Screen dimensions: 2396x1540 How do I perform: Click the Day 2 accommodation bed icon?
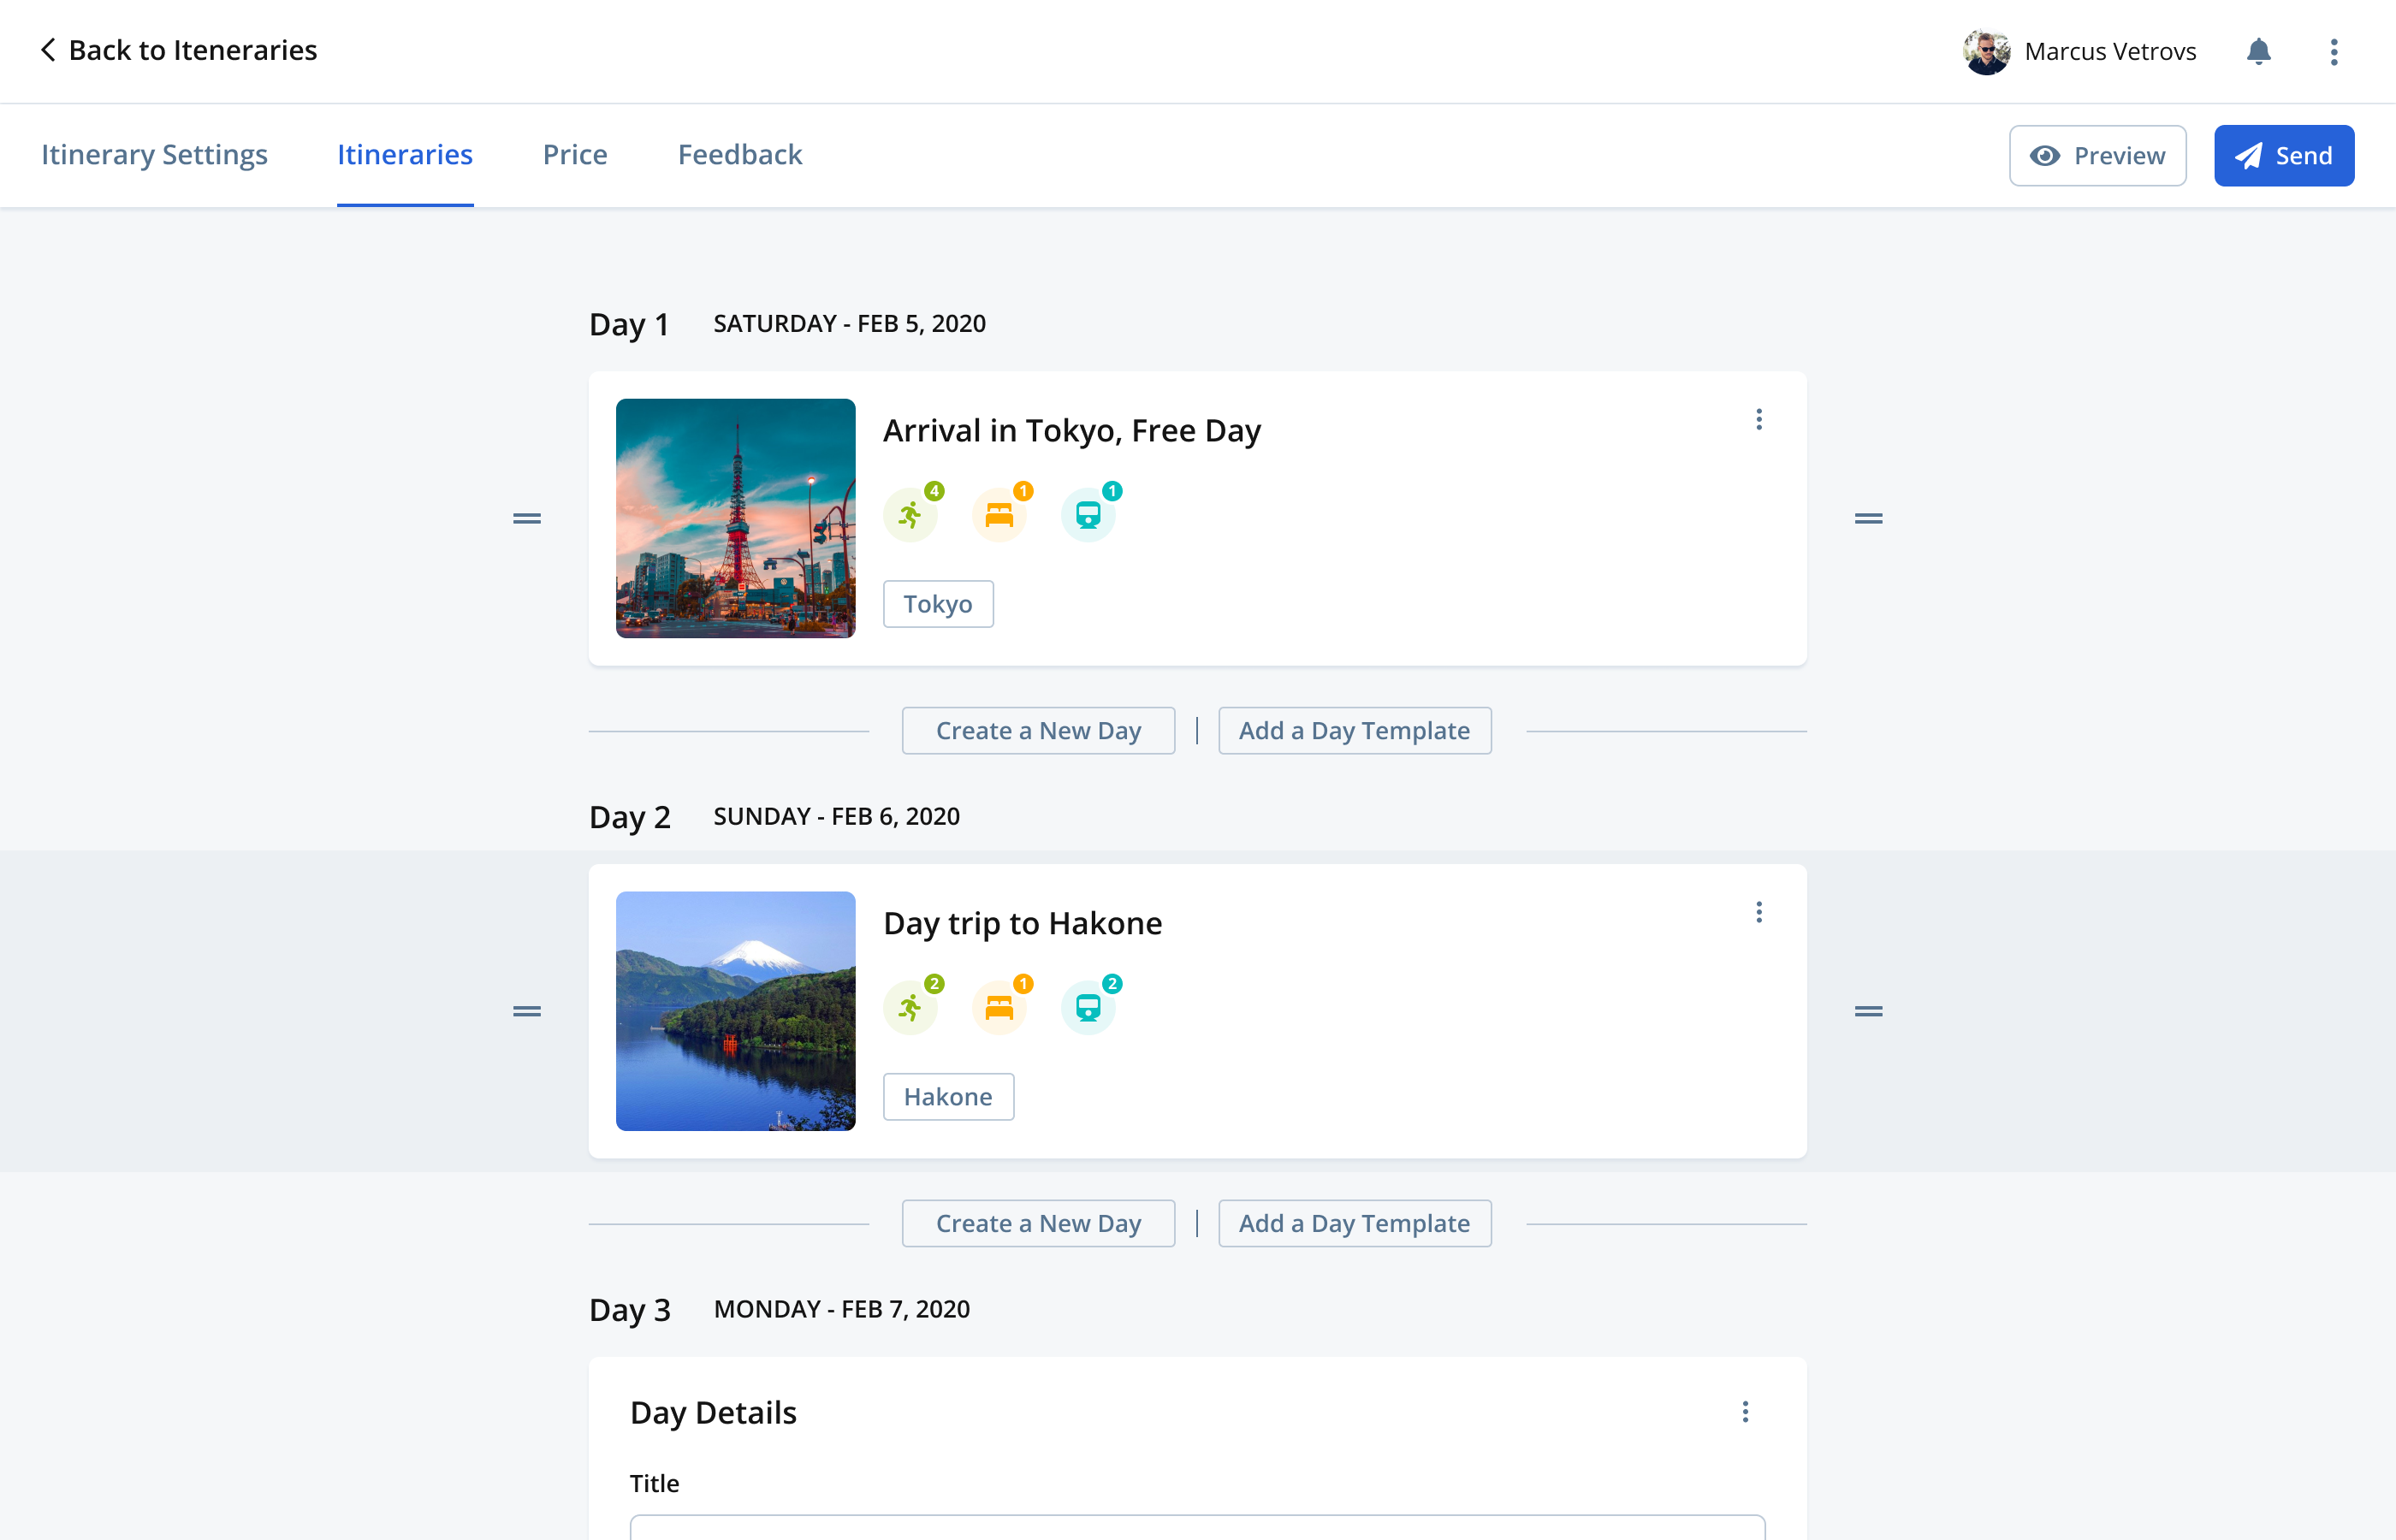click(999, 1007)
